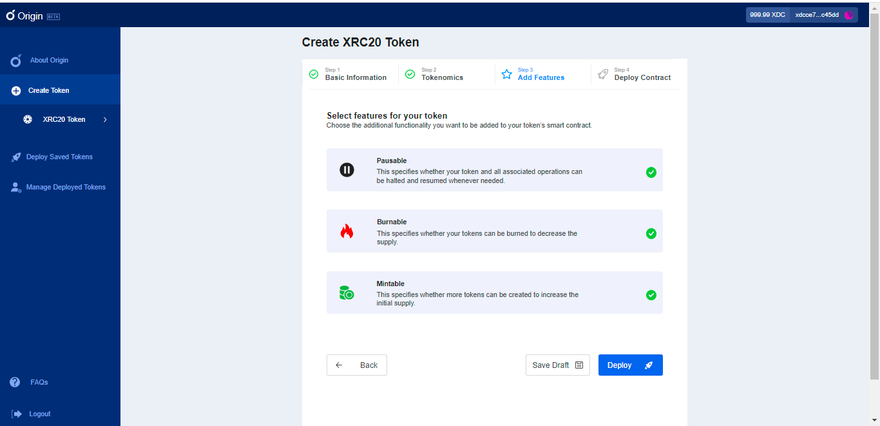Click the Burnable flame icon

pyautogui.click(x=346, y=231)
